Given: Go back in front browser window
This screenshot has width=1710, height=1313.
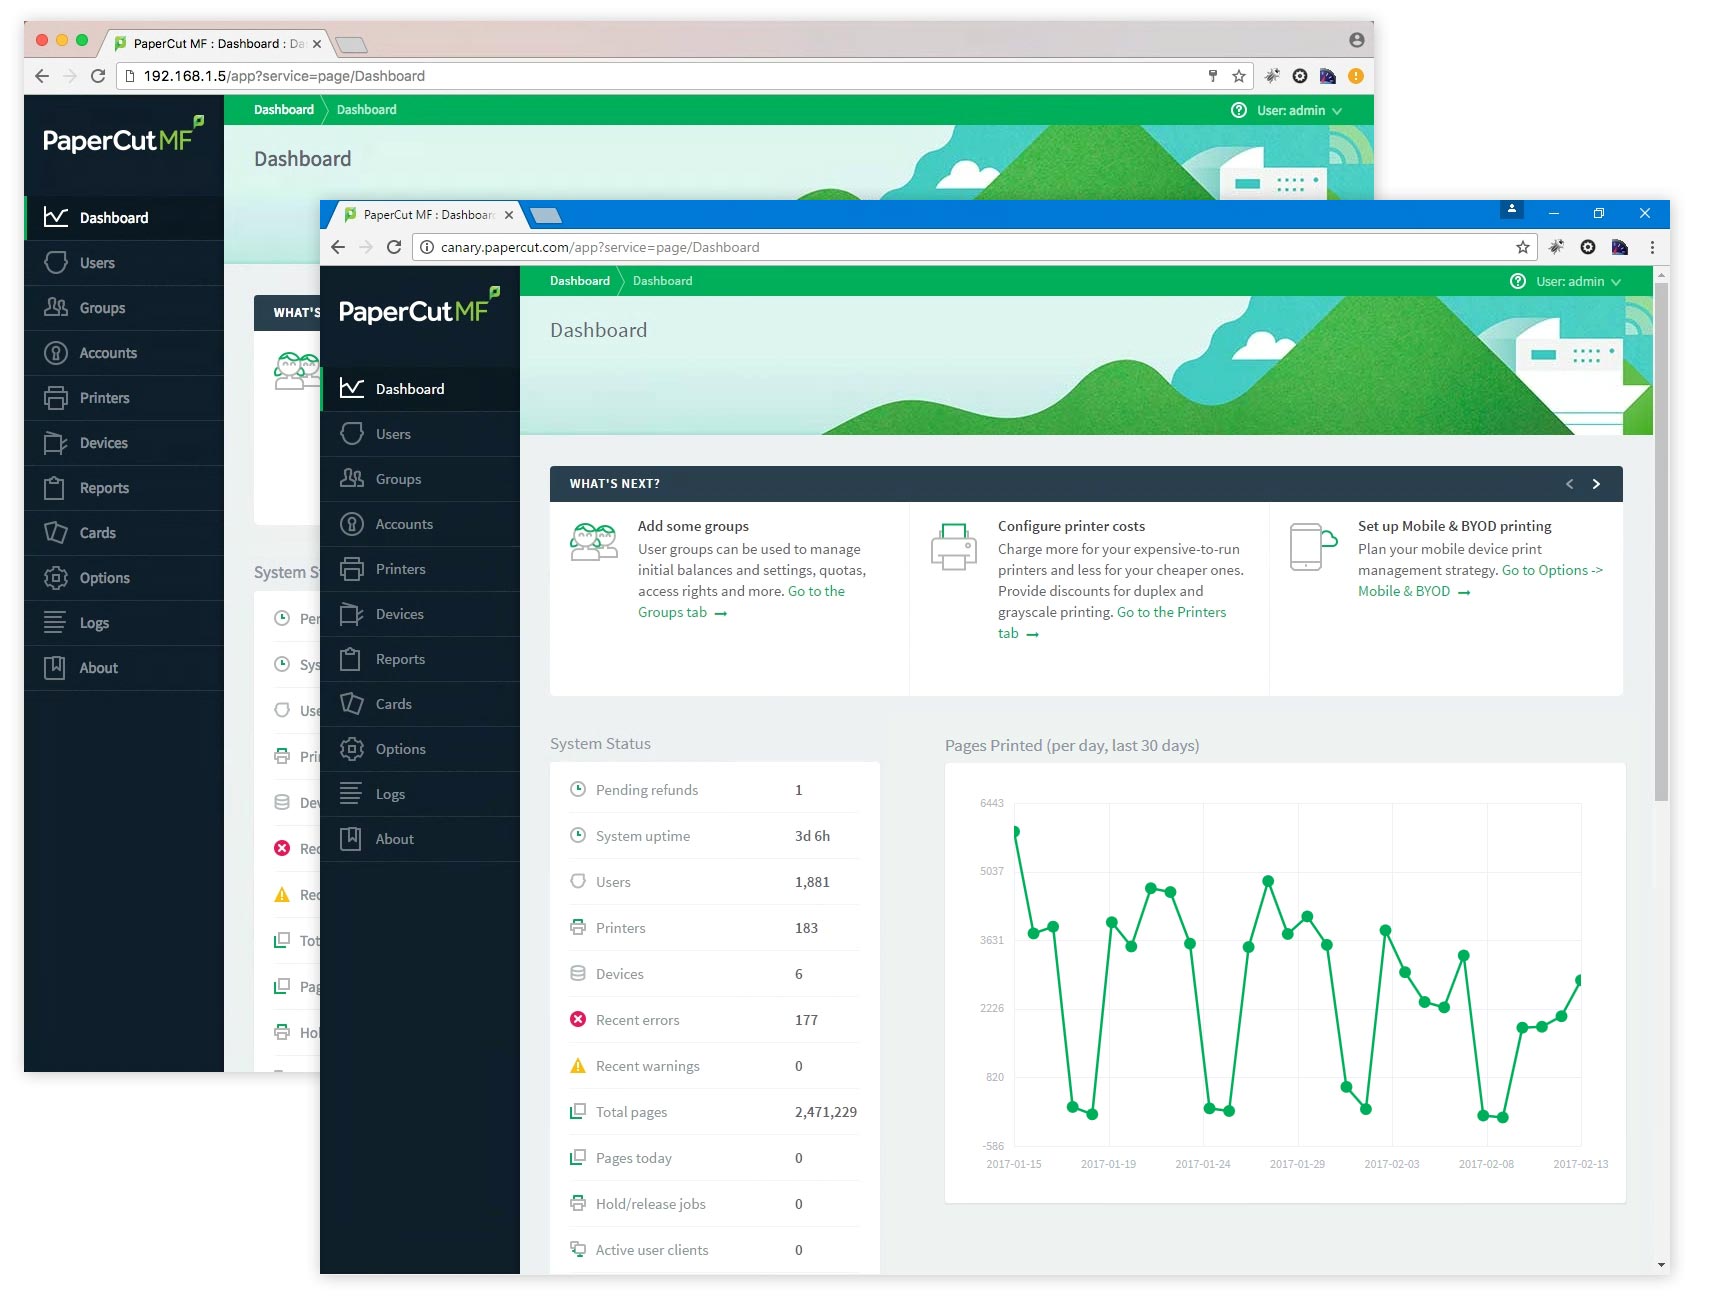Looking at the screenshot, I should (x=338, y=247).
